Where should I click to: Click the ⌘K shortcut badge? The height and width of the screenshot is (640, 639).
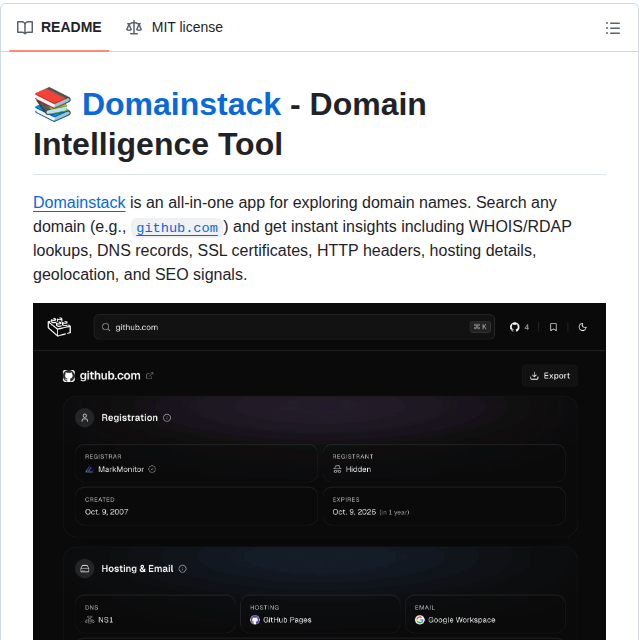pos(480,327)
